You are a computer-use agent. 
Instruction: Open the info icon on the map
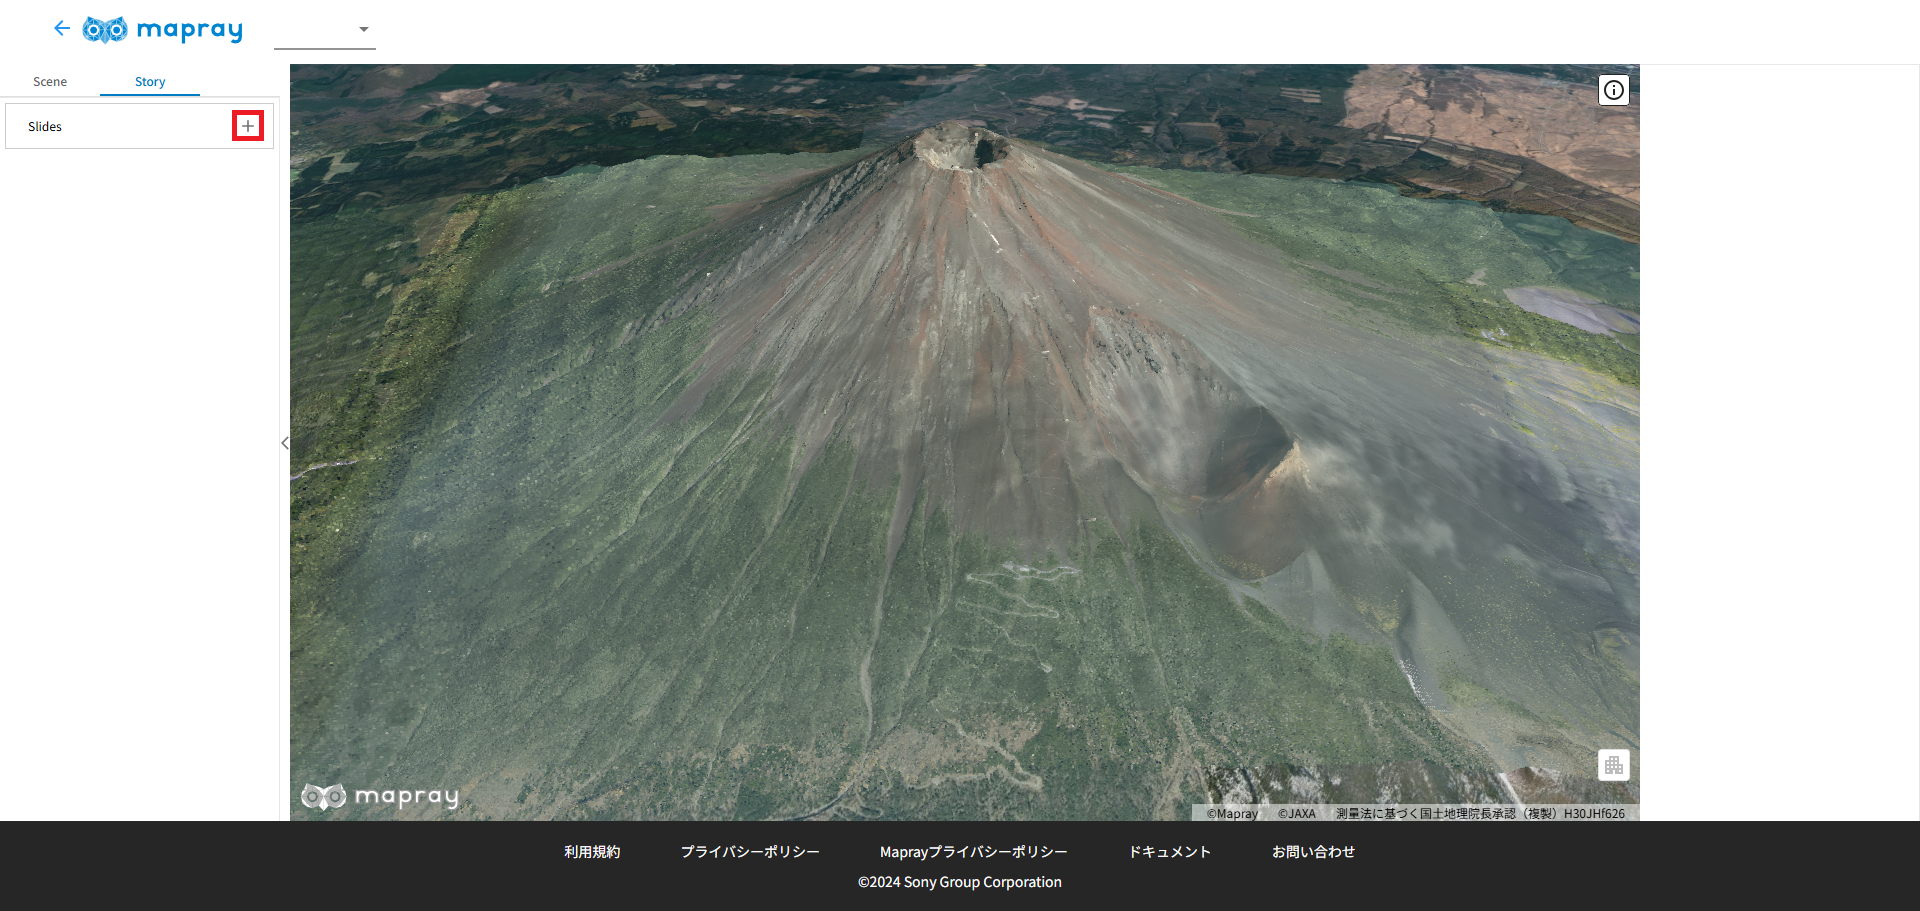(1613, 90)
